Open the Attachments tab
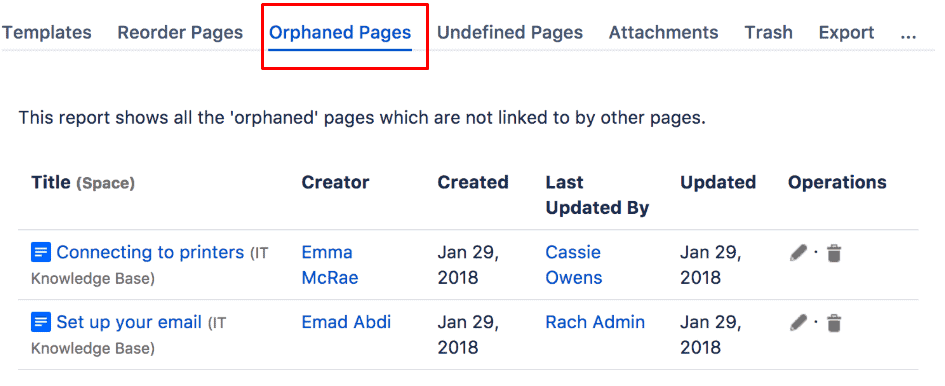Image resolution: width=945 pixels, height=386 pixels. (x=664, y=33)
